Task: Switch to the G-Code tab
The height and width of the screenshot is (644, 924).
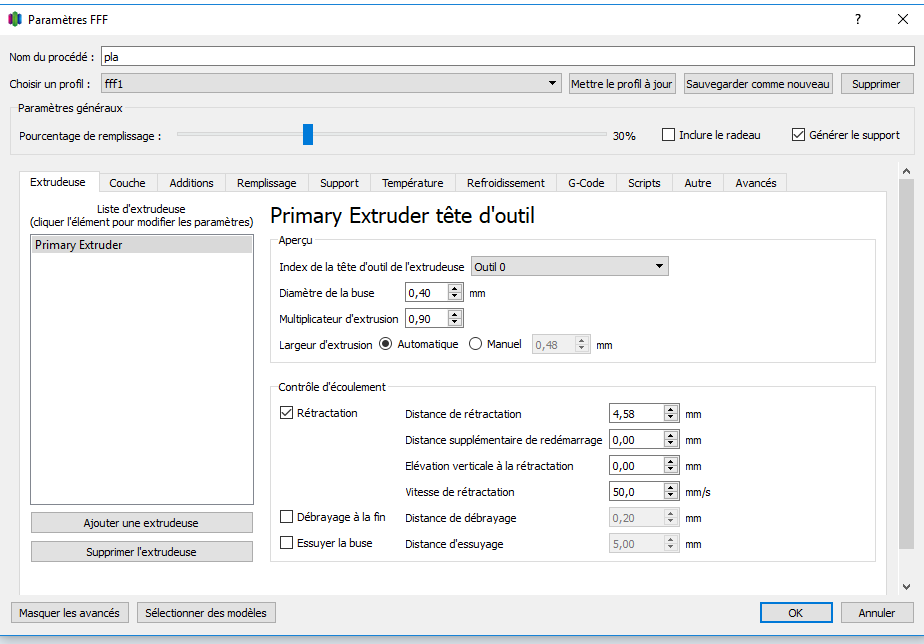Action: click(586, 183)
